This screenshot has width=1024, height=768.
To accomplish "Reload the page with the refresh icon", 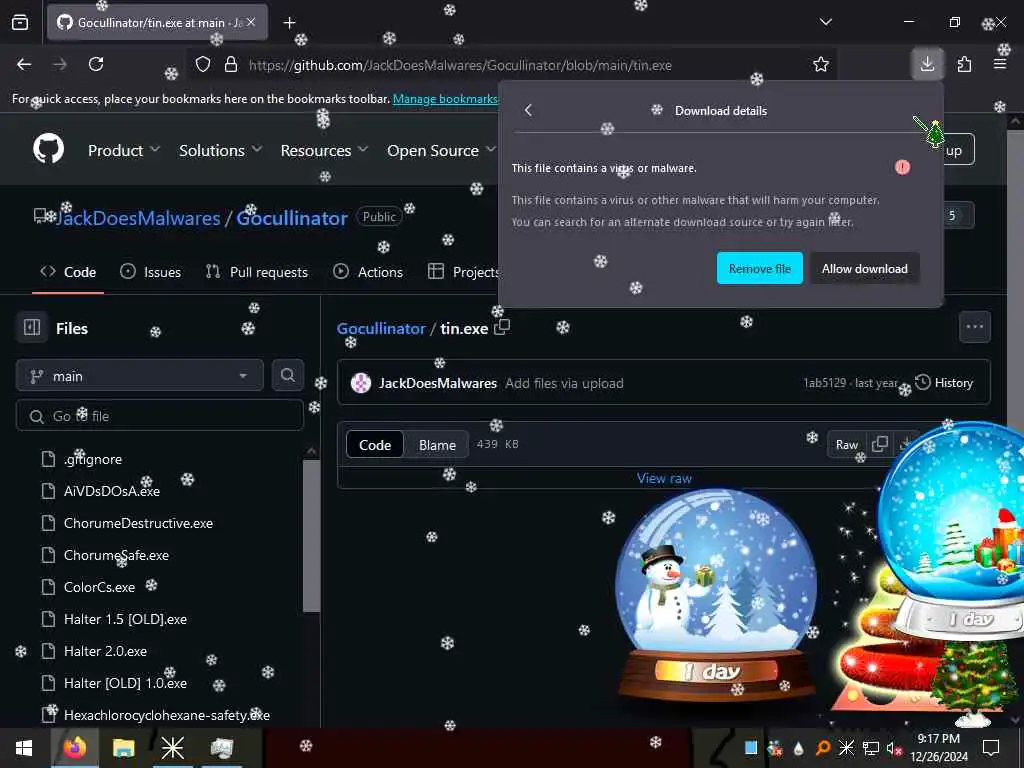I will [96, 64].
